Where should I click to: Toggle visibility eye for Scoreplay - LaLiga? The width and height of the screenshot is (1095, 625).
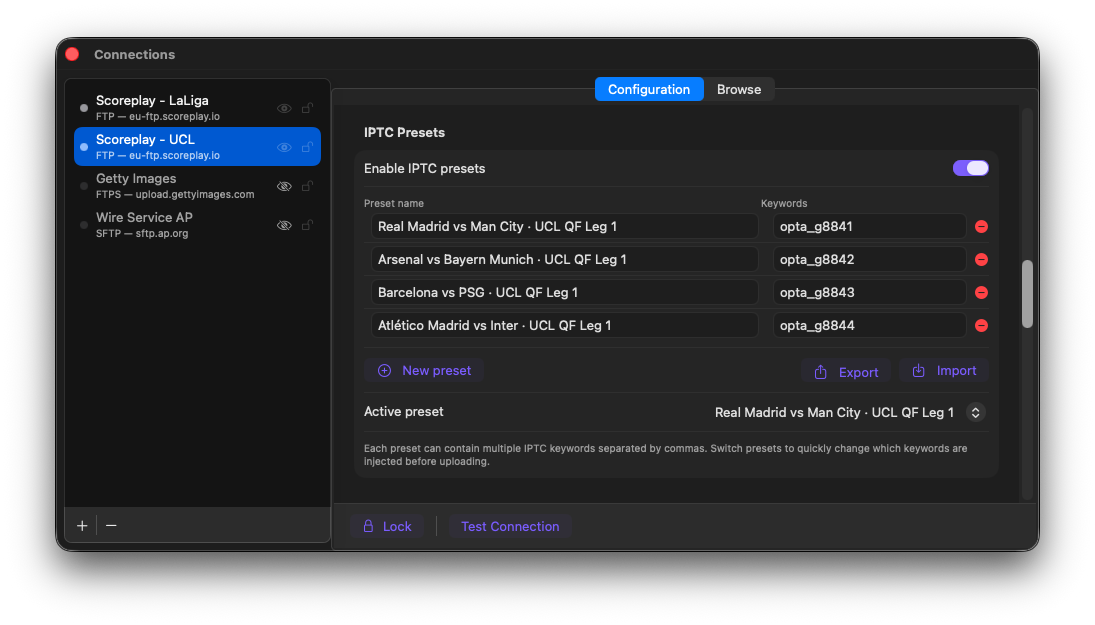(x=284, y=108)
